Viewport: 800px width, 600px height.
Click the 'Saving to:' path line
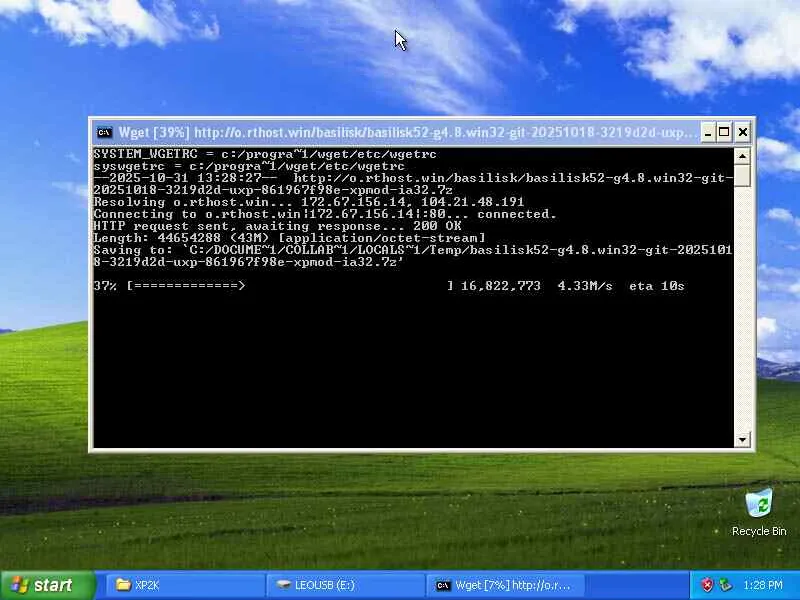[x=413, y=256]
